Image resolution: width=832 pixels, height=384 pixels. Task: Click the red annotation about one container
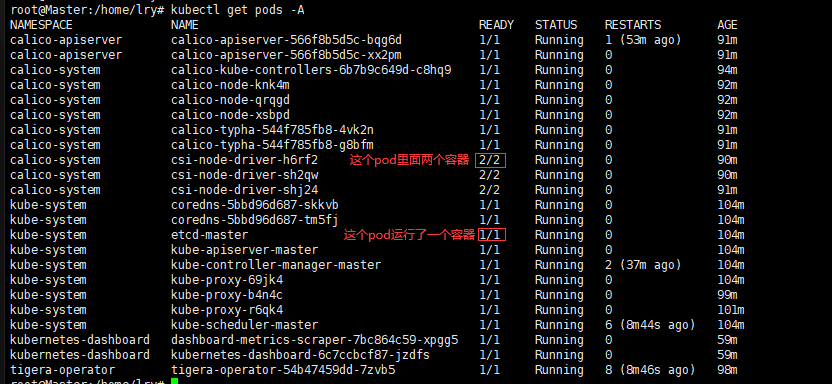[409, 235]
